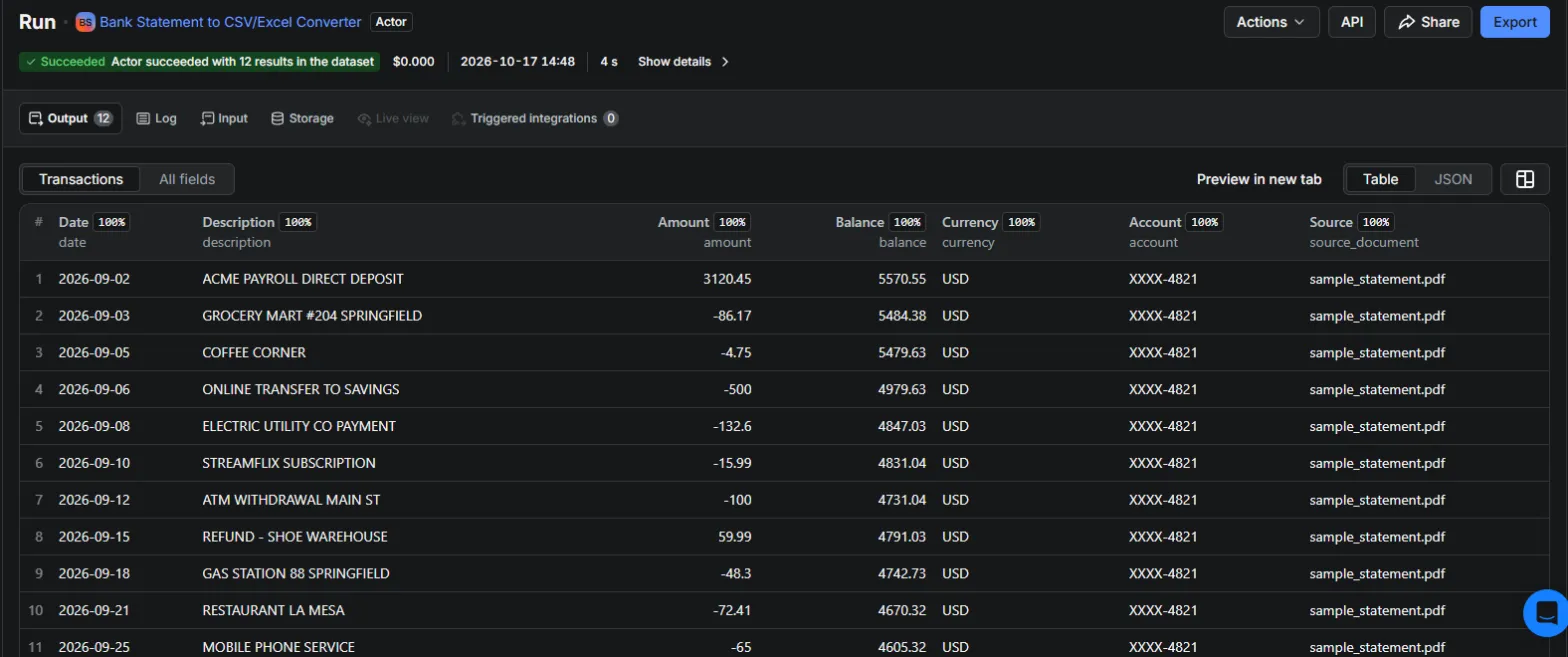Click balance 5570.55 cell

tap(902, 279)
